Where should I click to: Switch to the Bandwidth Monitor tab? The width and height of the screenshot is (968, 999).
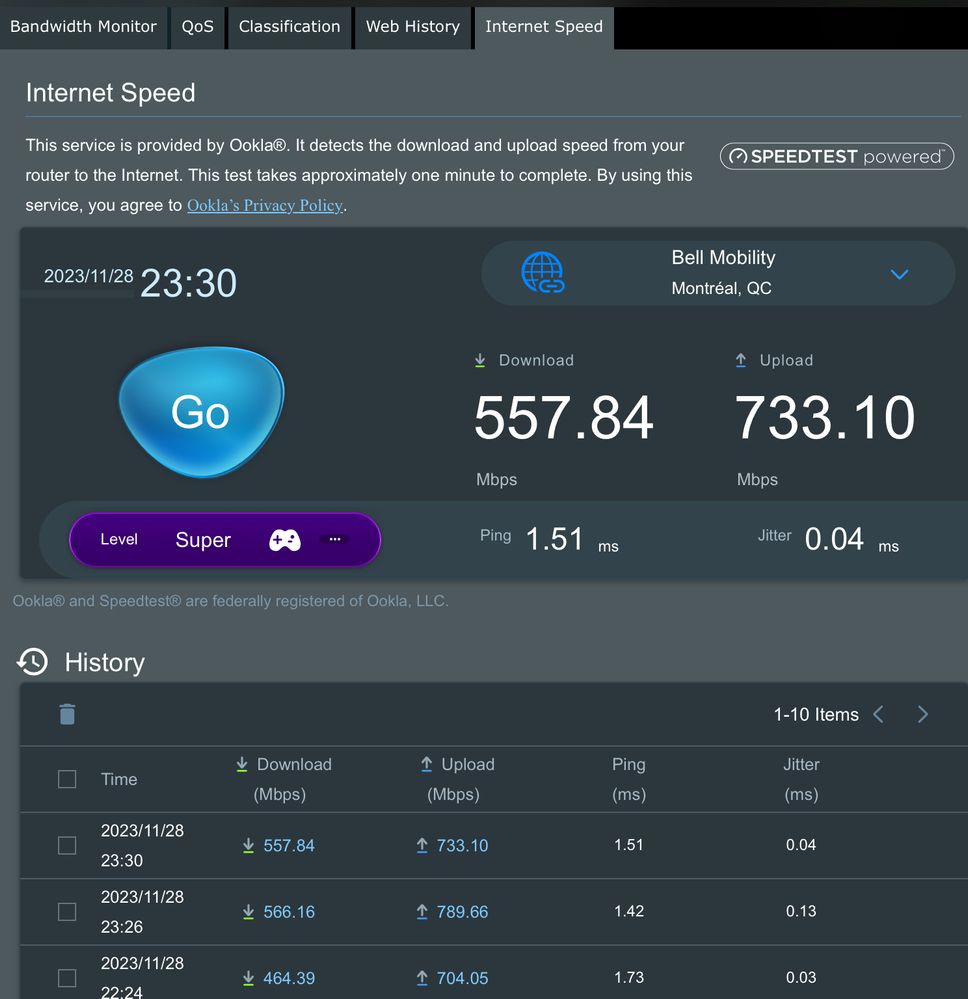tap(83, 27)
